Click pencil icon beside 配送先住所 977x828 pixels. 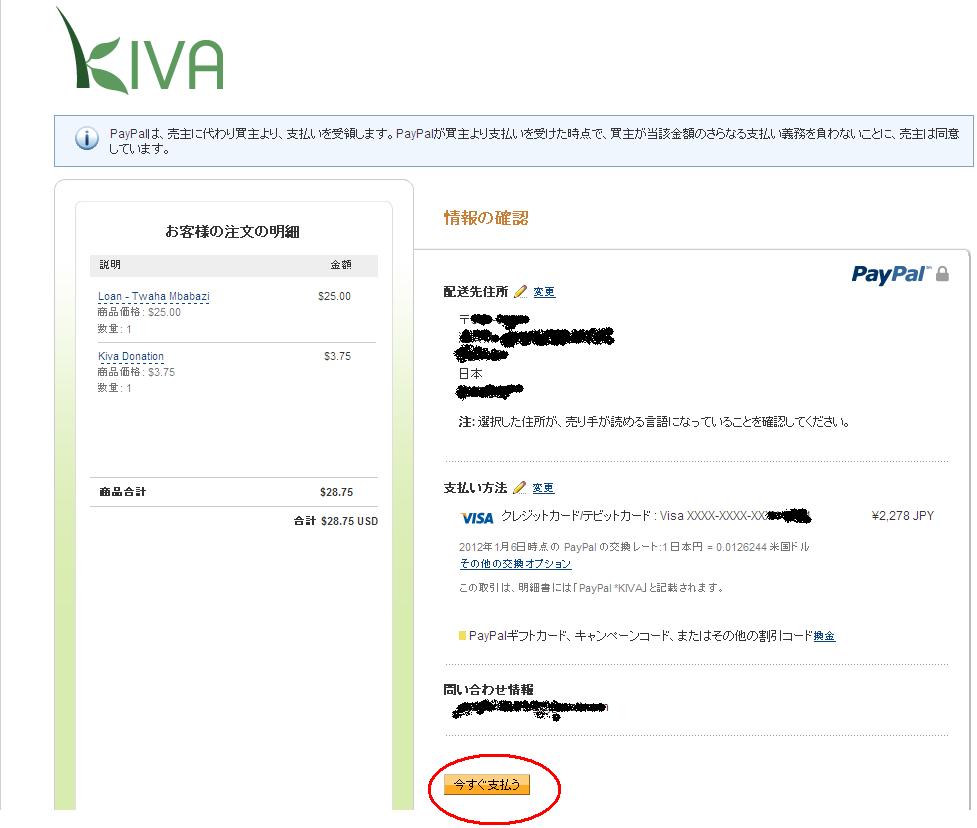520,292
